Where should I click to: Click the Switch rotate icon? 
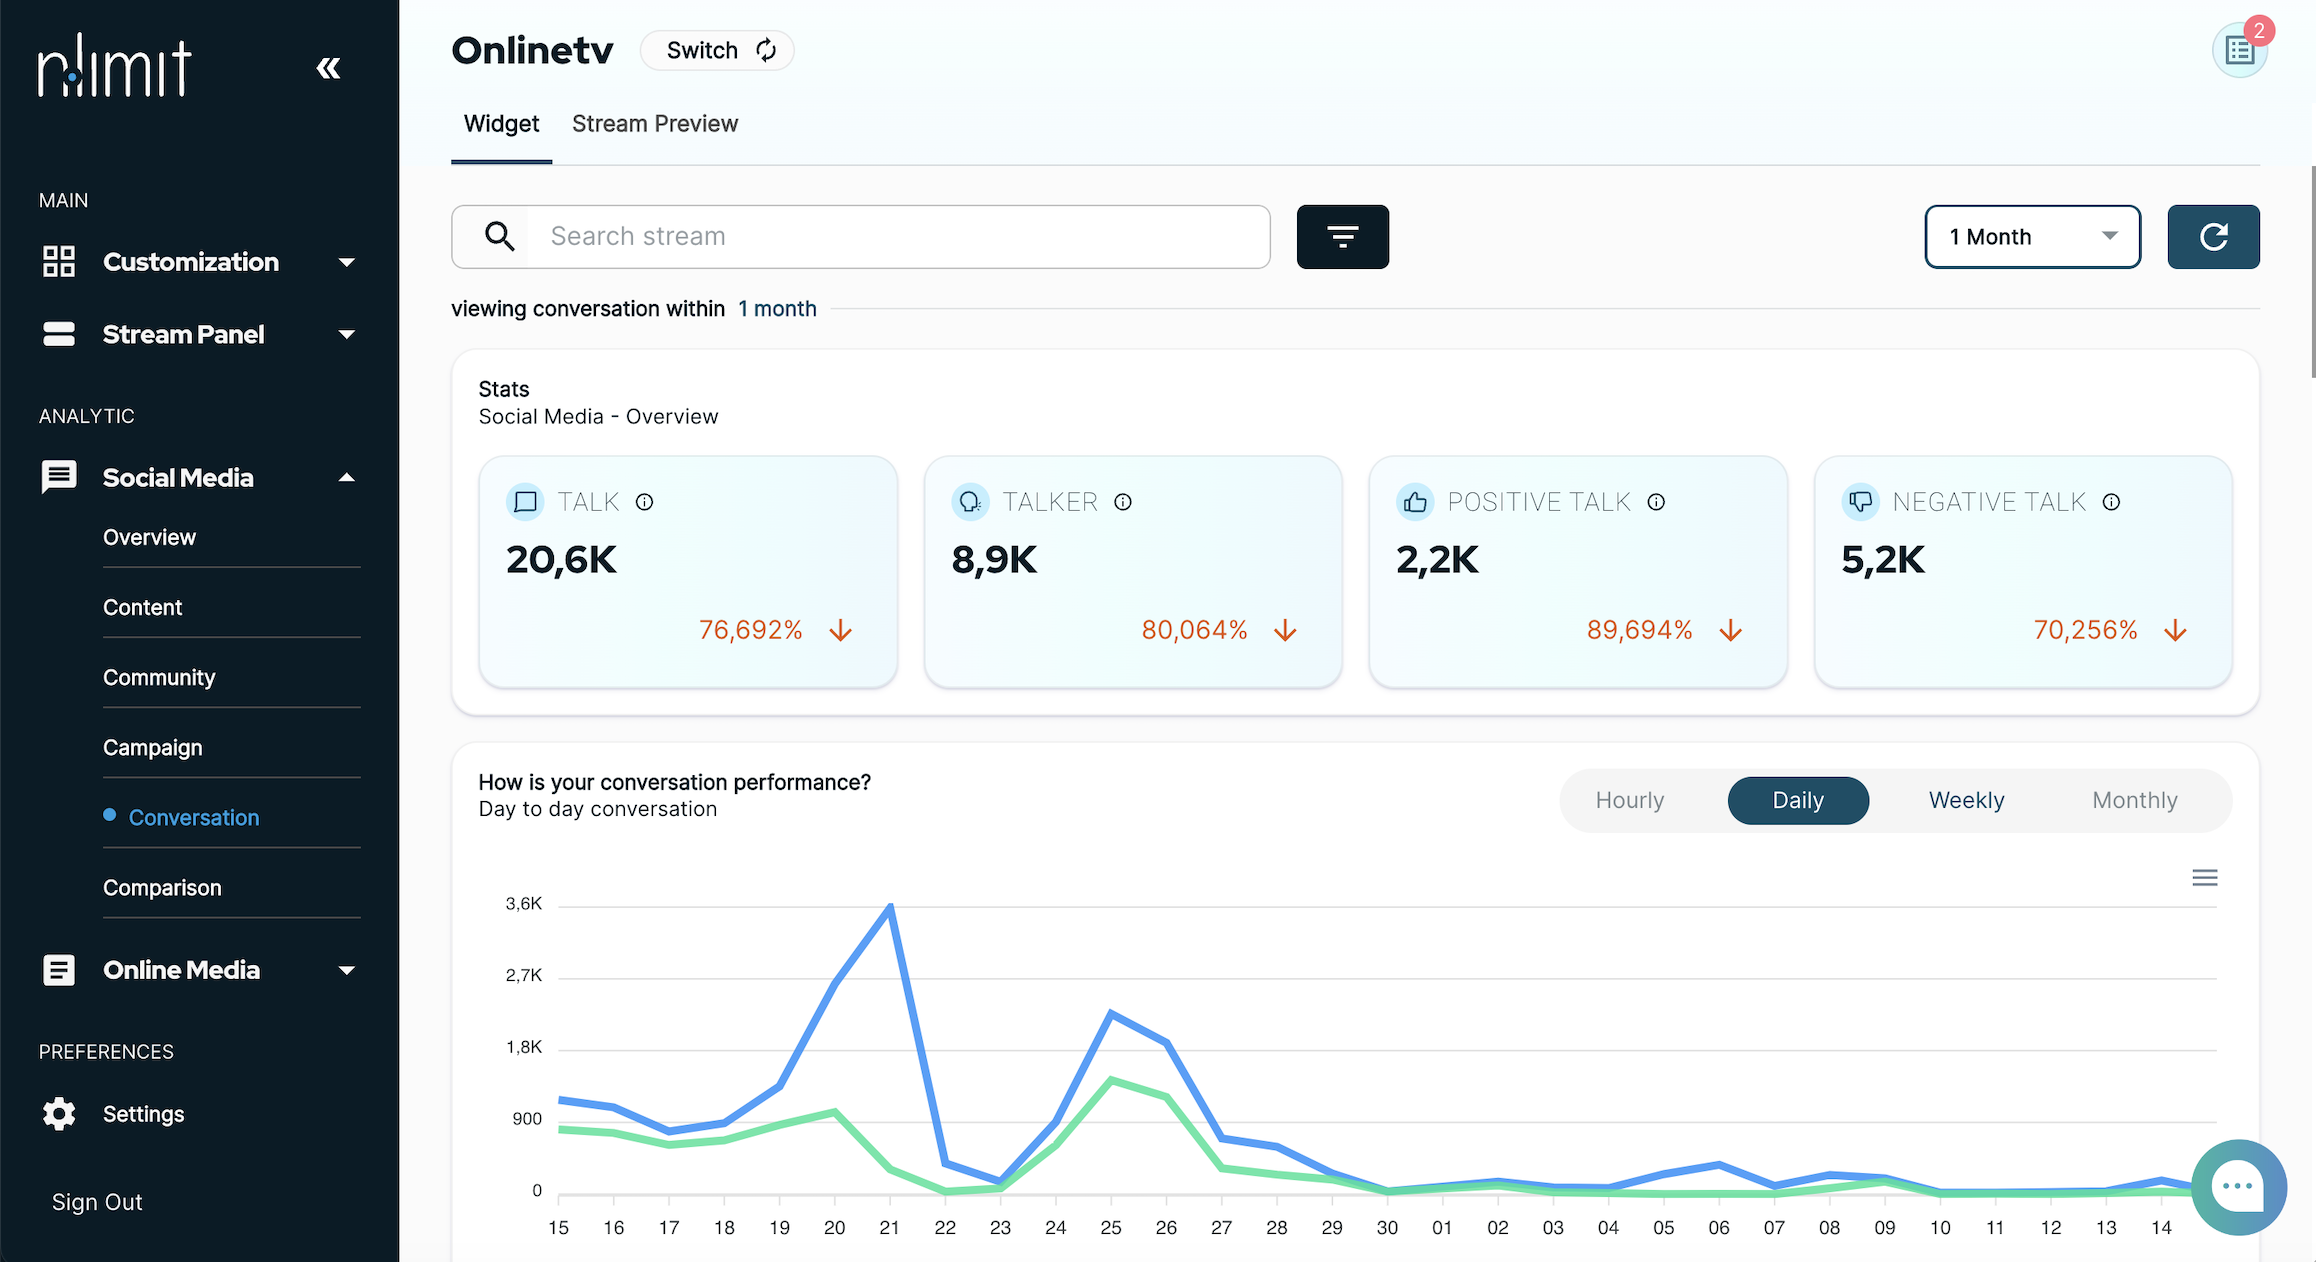pos(766,50)
